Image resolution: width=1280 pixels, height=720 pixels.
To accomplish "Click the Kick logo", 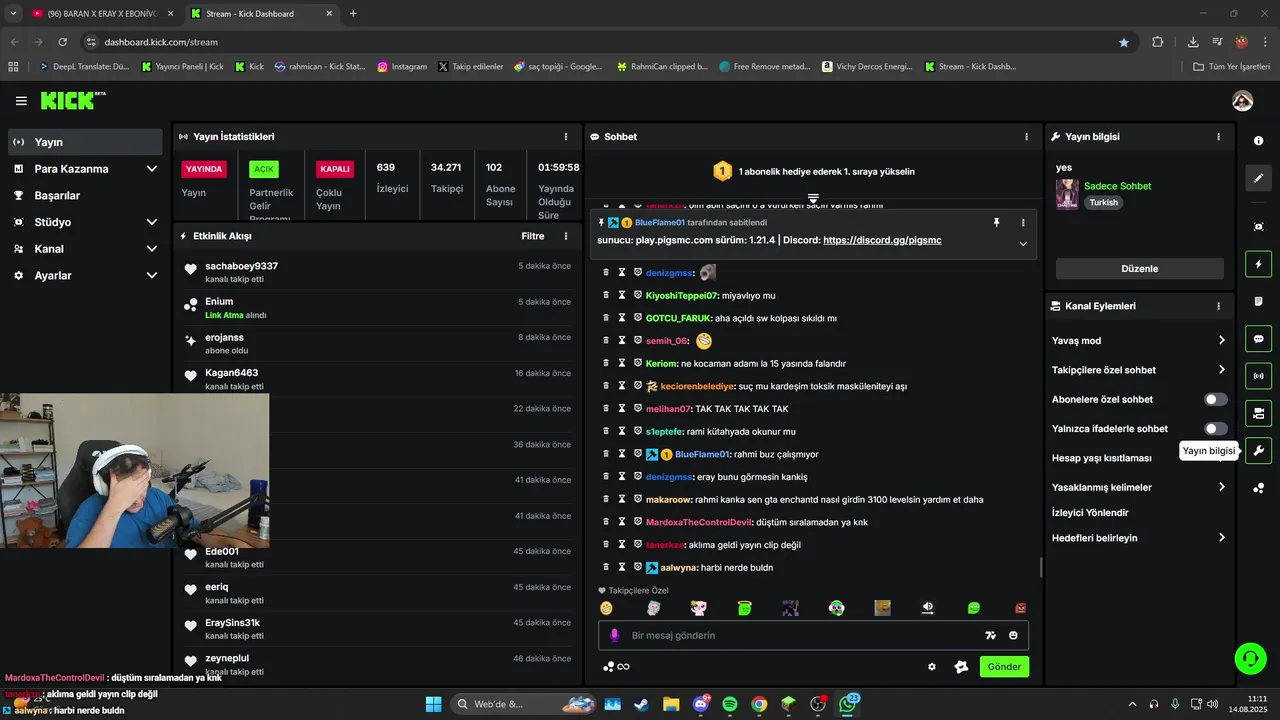I will click(72, 100).
